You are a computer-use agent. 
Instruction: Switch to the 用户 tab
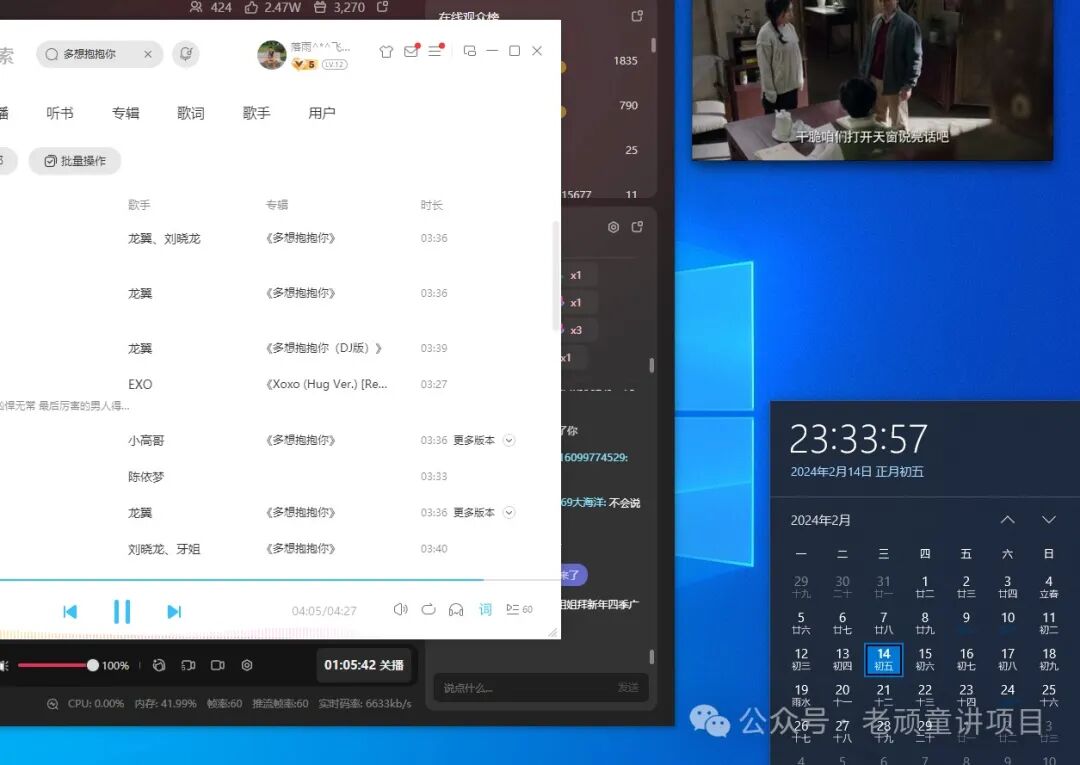[321, 113]
